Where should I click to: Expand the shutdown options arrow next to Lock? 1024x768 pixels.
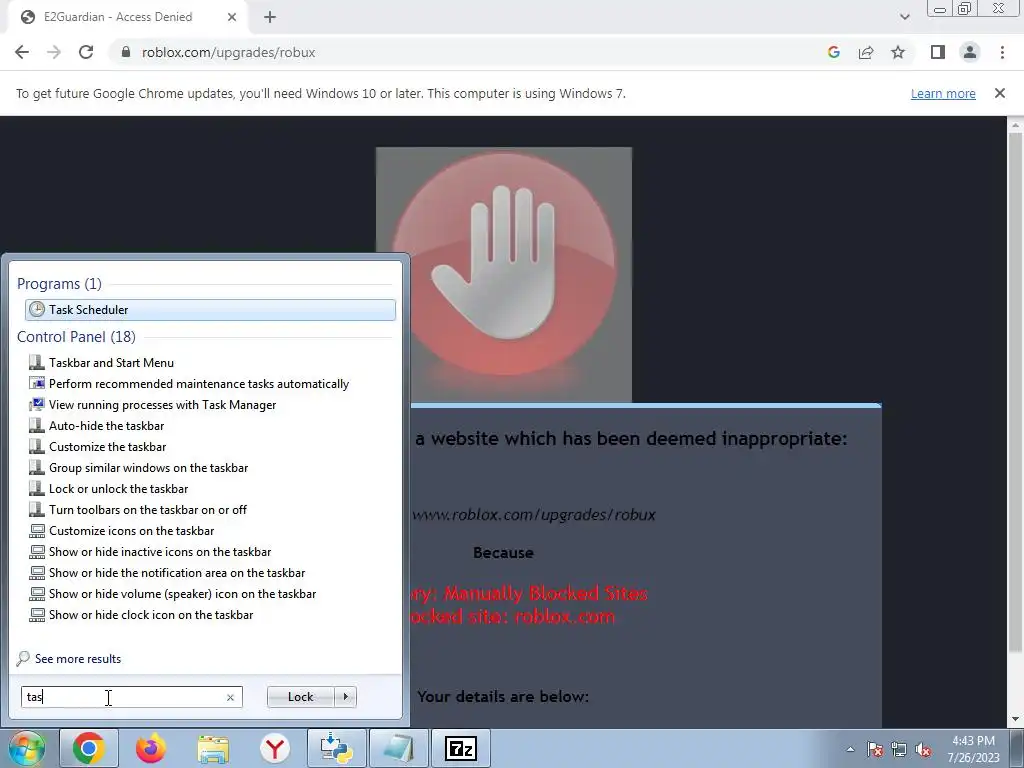click(345, 697)
